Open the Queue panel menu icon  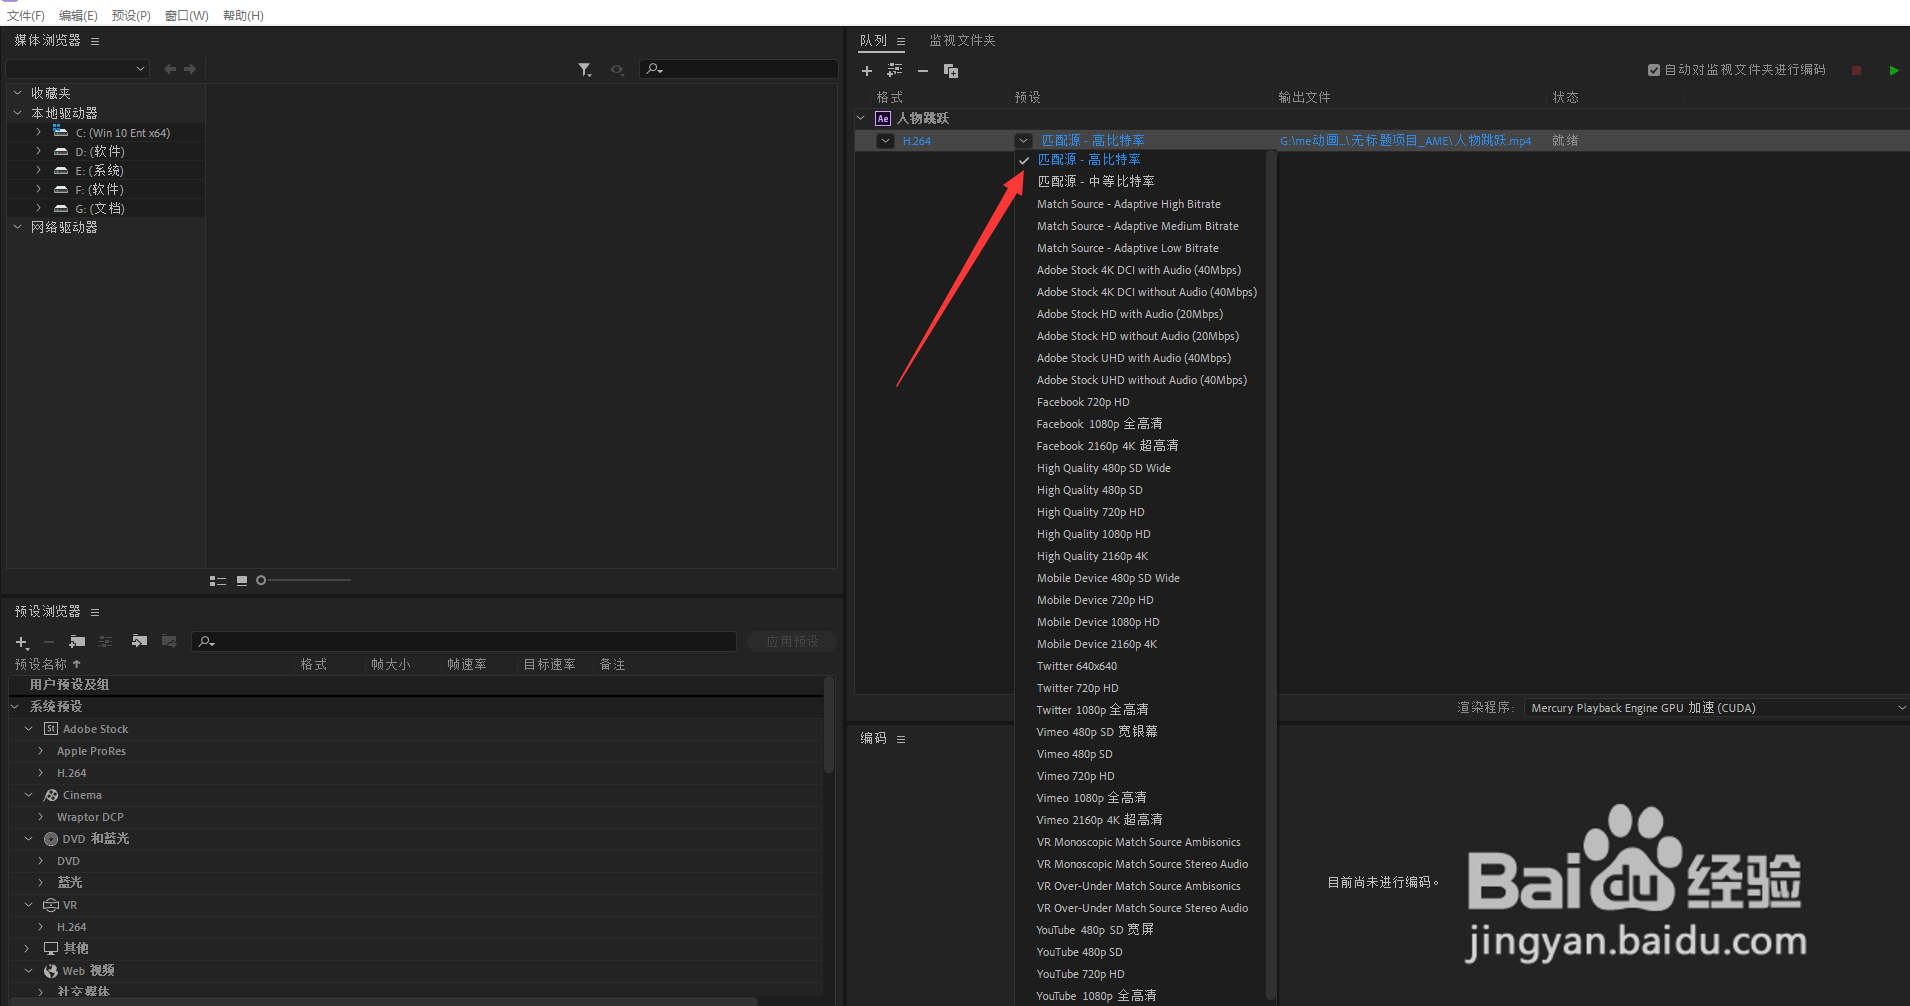pyautogui.click(x=901, y=42)
